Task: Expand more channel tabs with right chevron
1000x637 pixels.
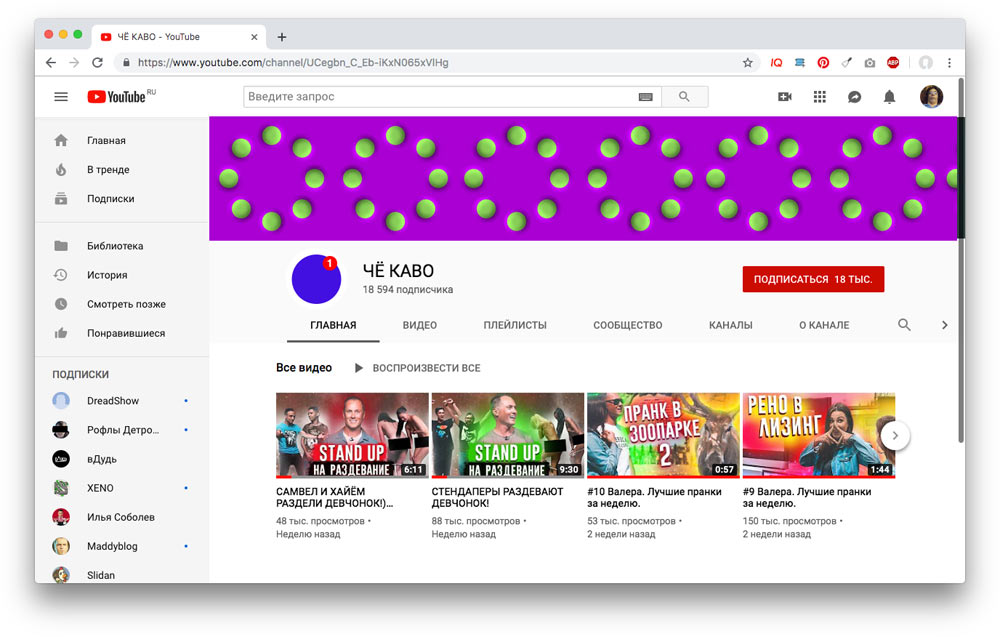Action: coord(944,325)
